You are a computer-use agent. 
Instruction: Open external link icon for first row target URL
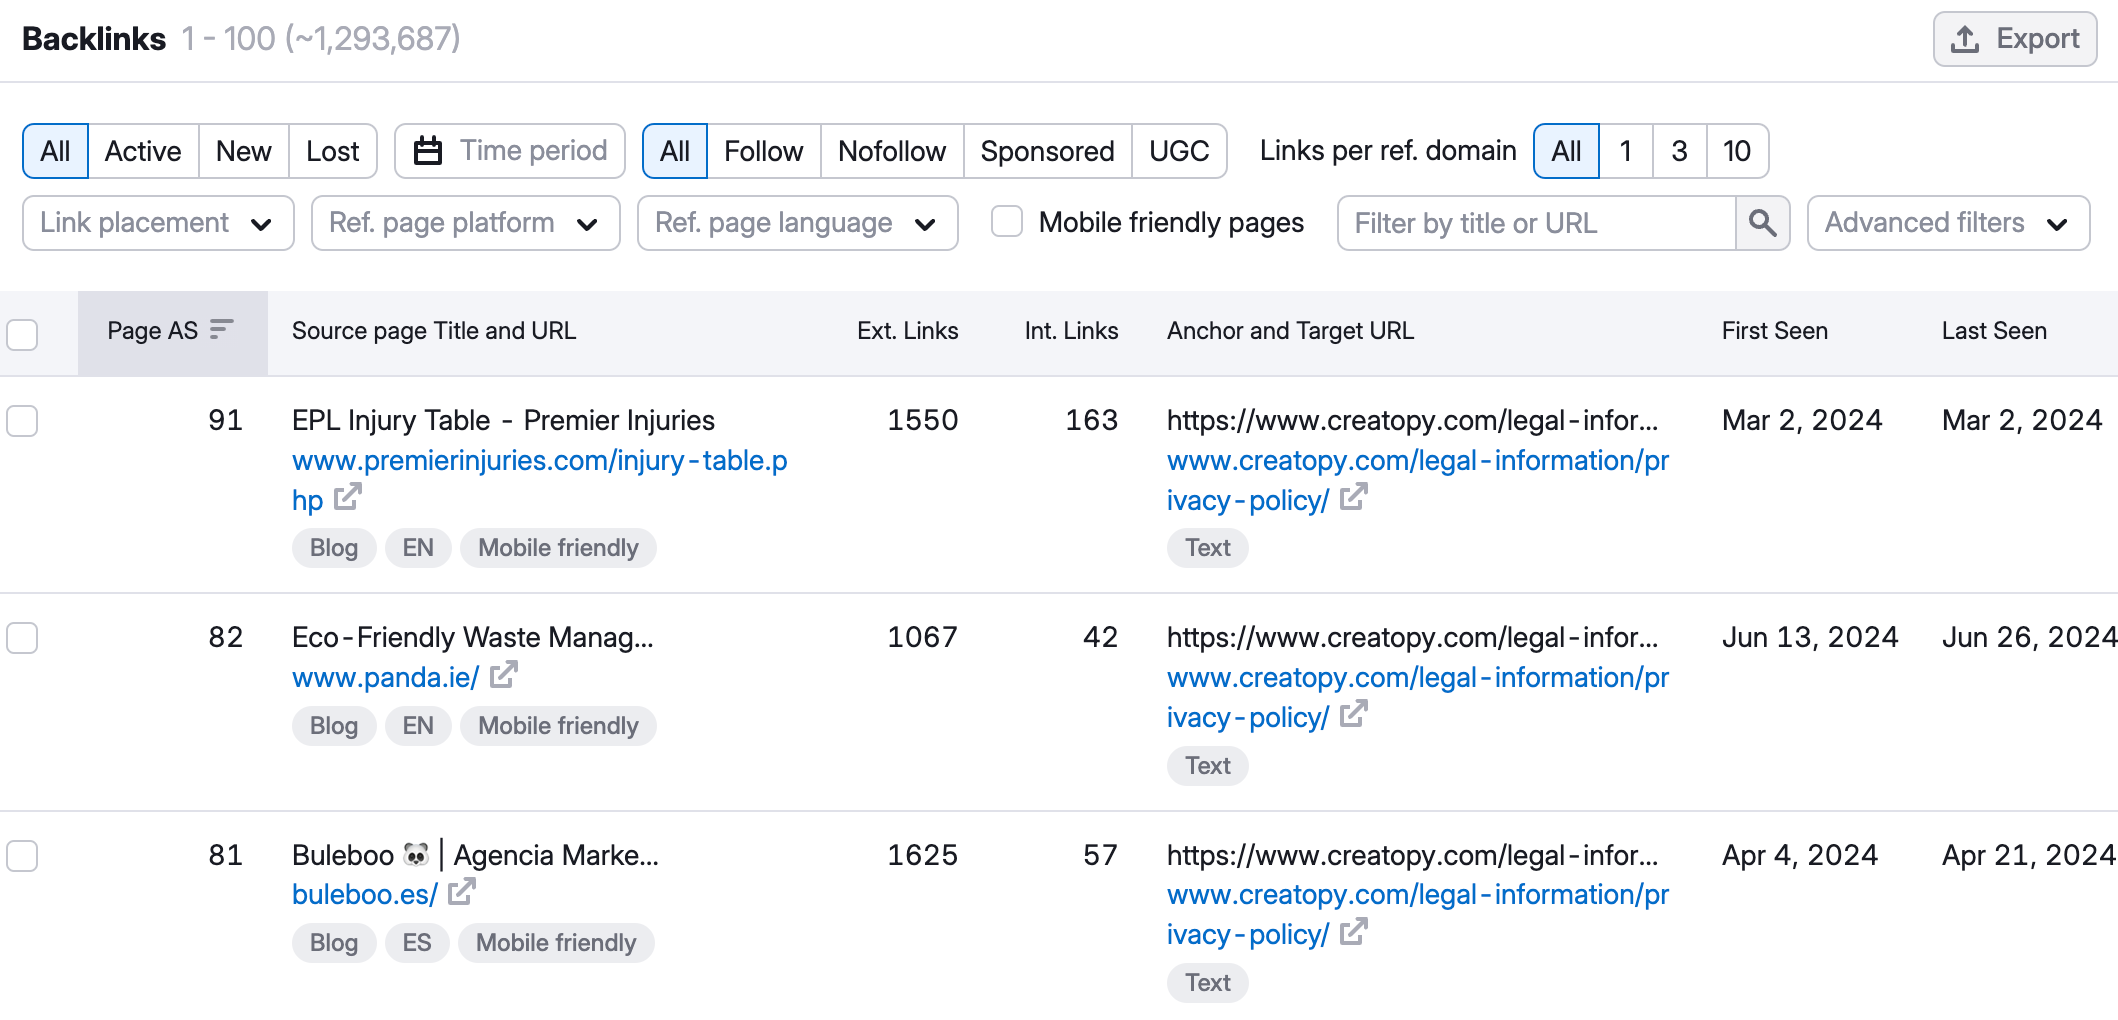click(1353, 497)
